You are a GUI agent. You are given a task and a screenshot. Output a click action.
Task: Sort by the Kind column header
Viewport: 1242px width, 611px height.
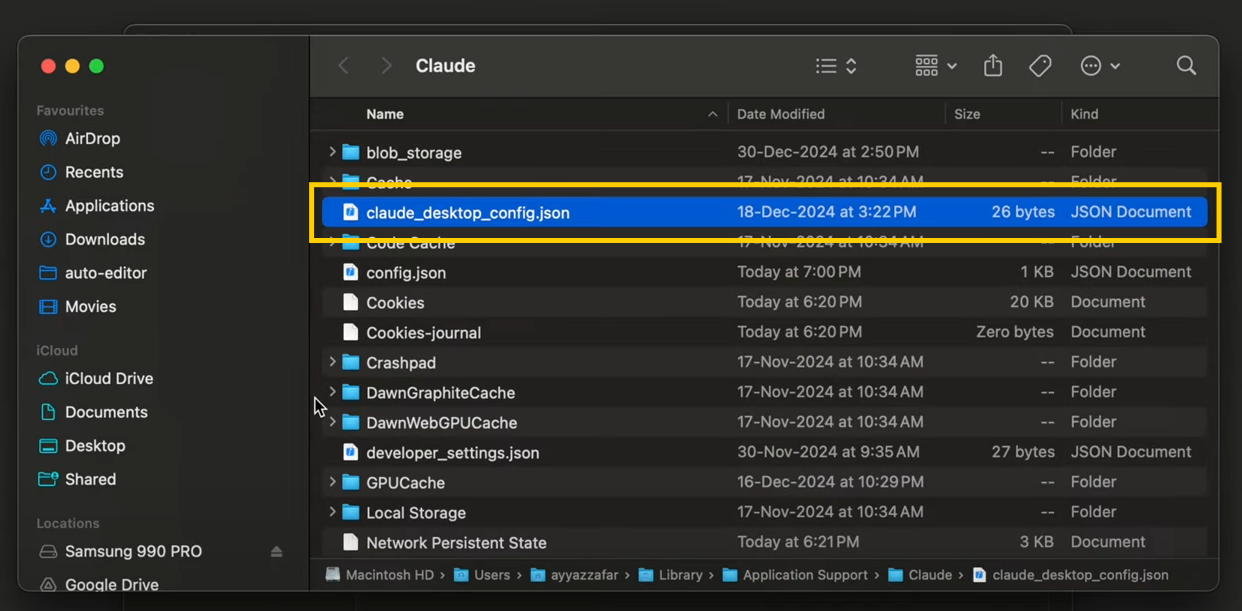click(x=1084, y=114)
